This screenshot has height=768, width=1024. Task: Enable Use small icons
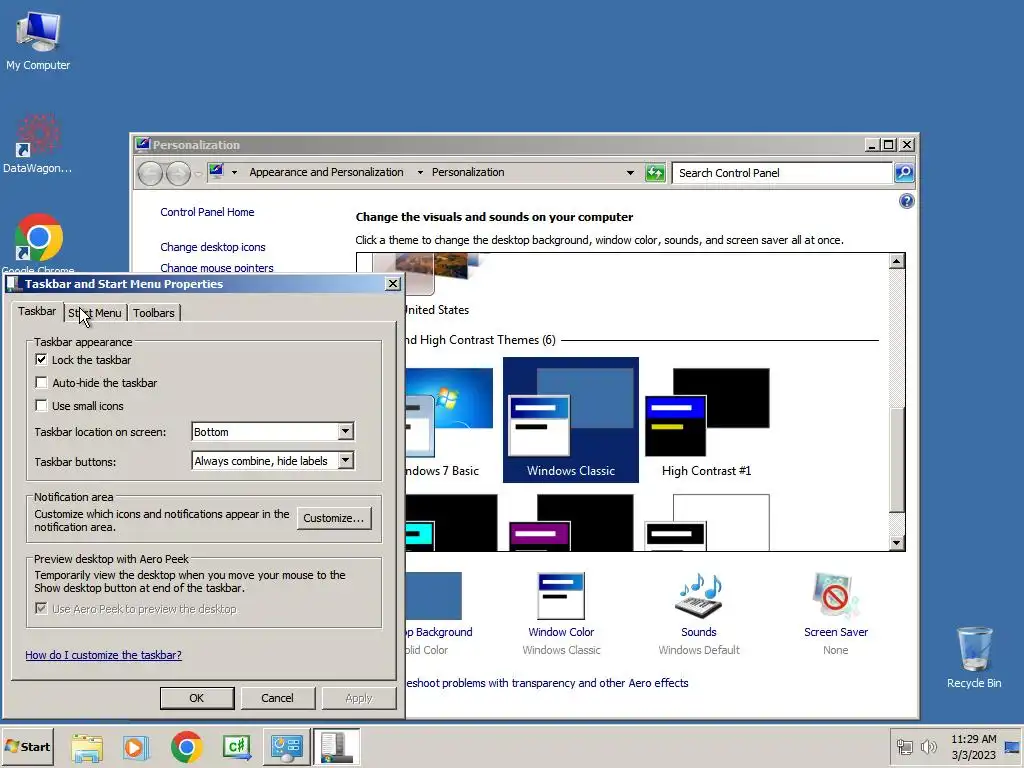click(41, 406)
